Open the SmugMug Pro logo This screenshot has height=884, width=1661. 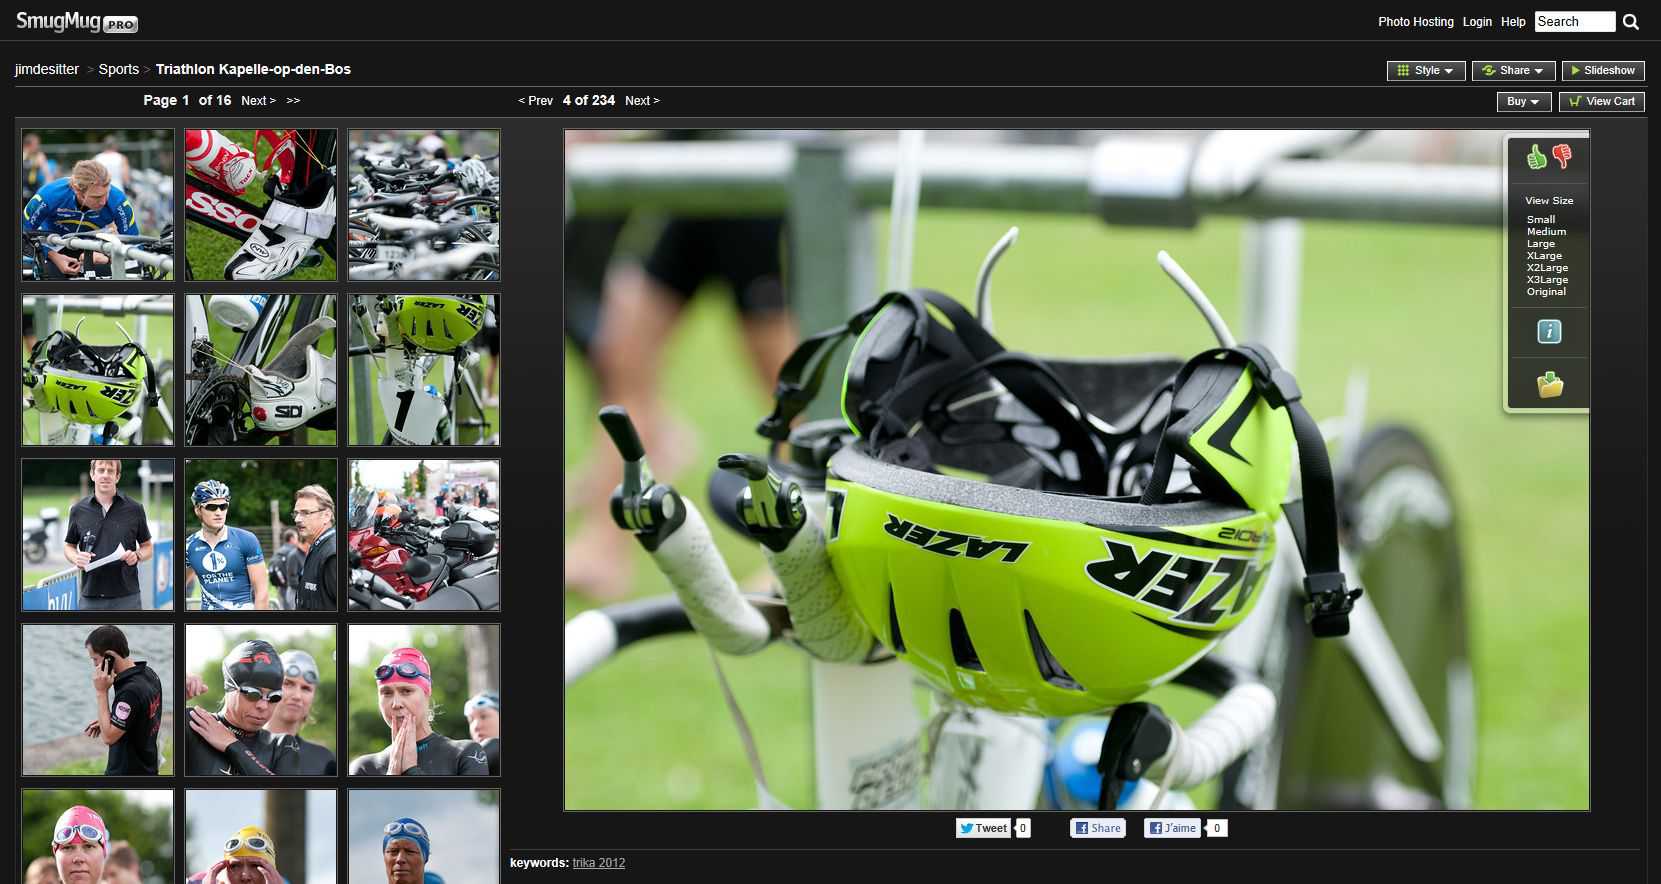coord(77,22)
